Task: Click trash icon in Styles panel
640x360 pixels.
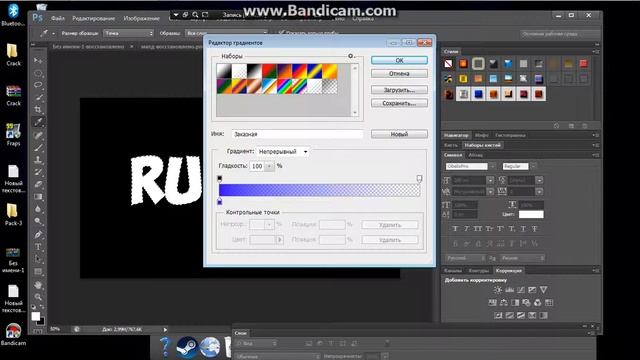Action: click(x=584, y=126)
